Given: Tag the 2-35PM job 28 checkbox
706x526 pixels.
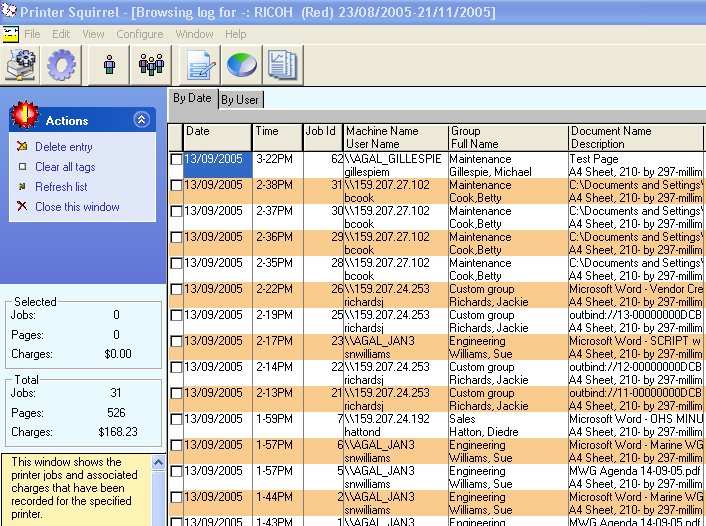Looking at the screenshot, I should coord(176,263).
